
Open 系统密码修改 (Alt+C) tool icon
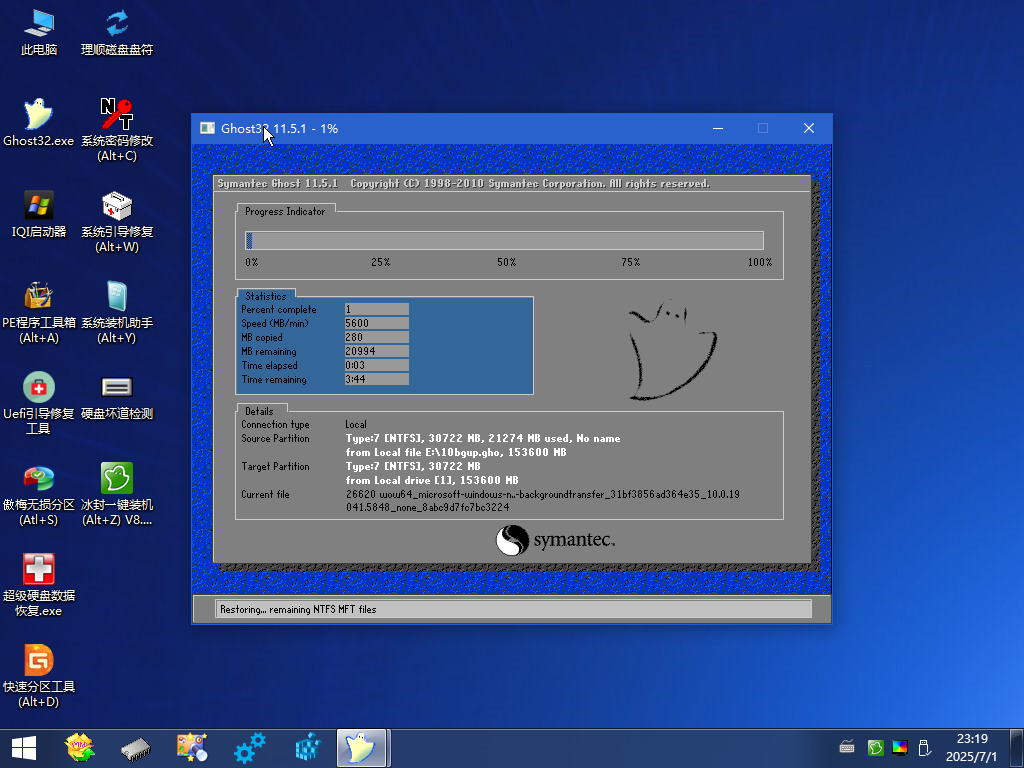pyautogui.click(x=117, y=130)
